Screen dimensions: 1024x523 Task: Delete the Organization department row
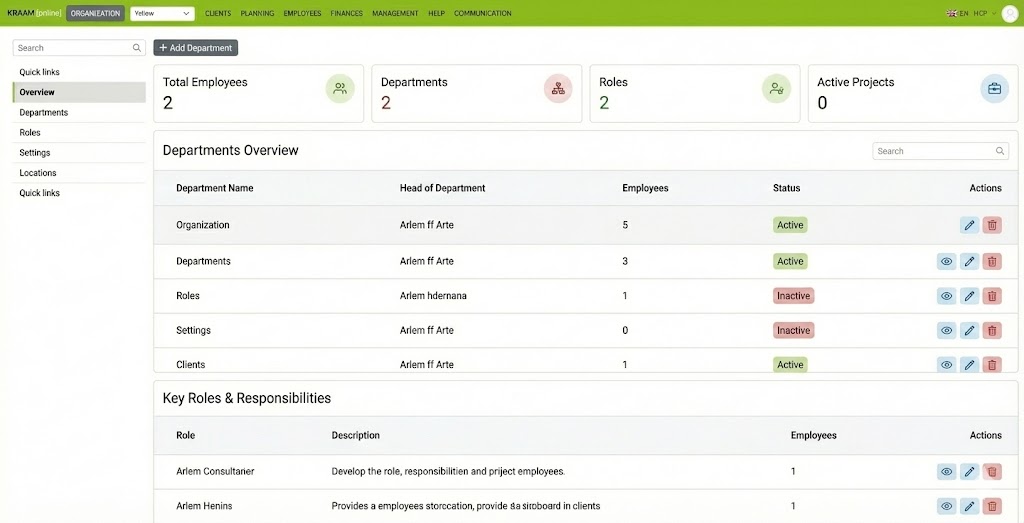[x=992, y=225]
